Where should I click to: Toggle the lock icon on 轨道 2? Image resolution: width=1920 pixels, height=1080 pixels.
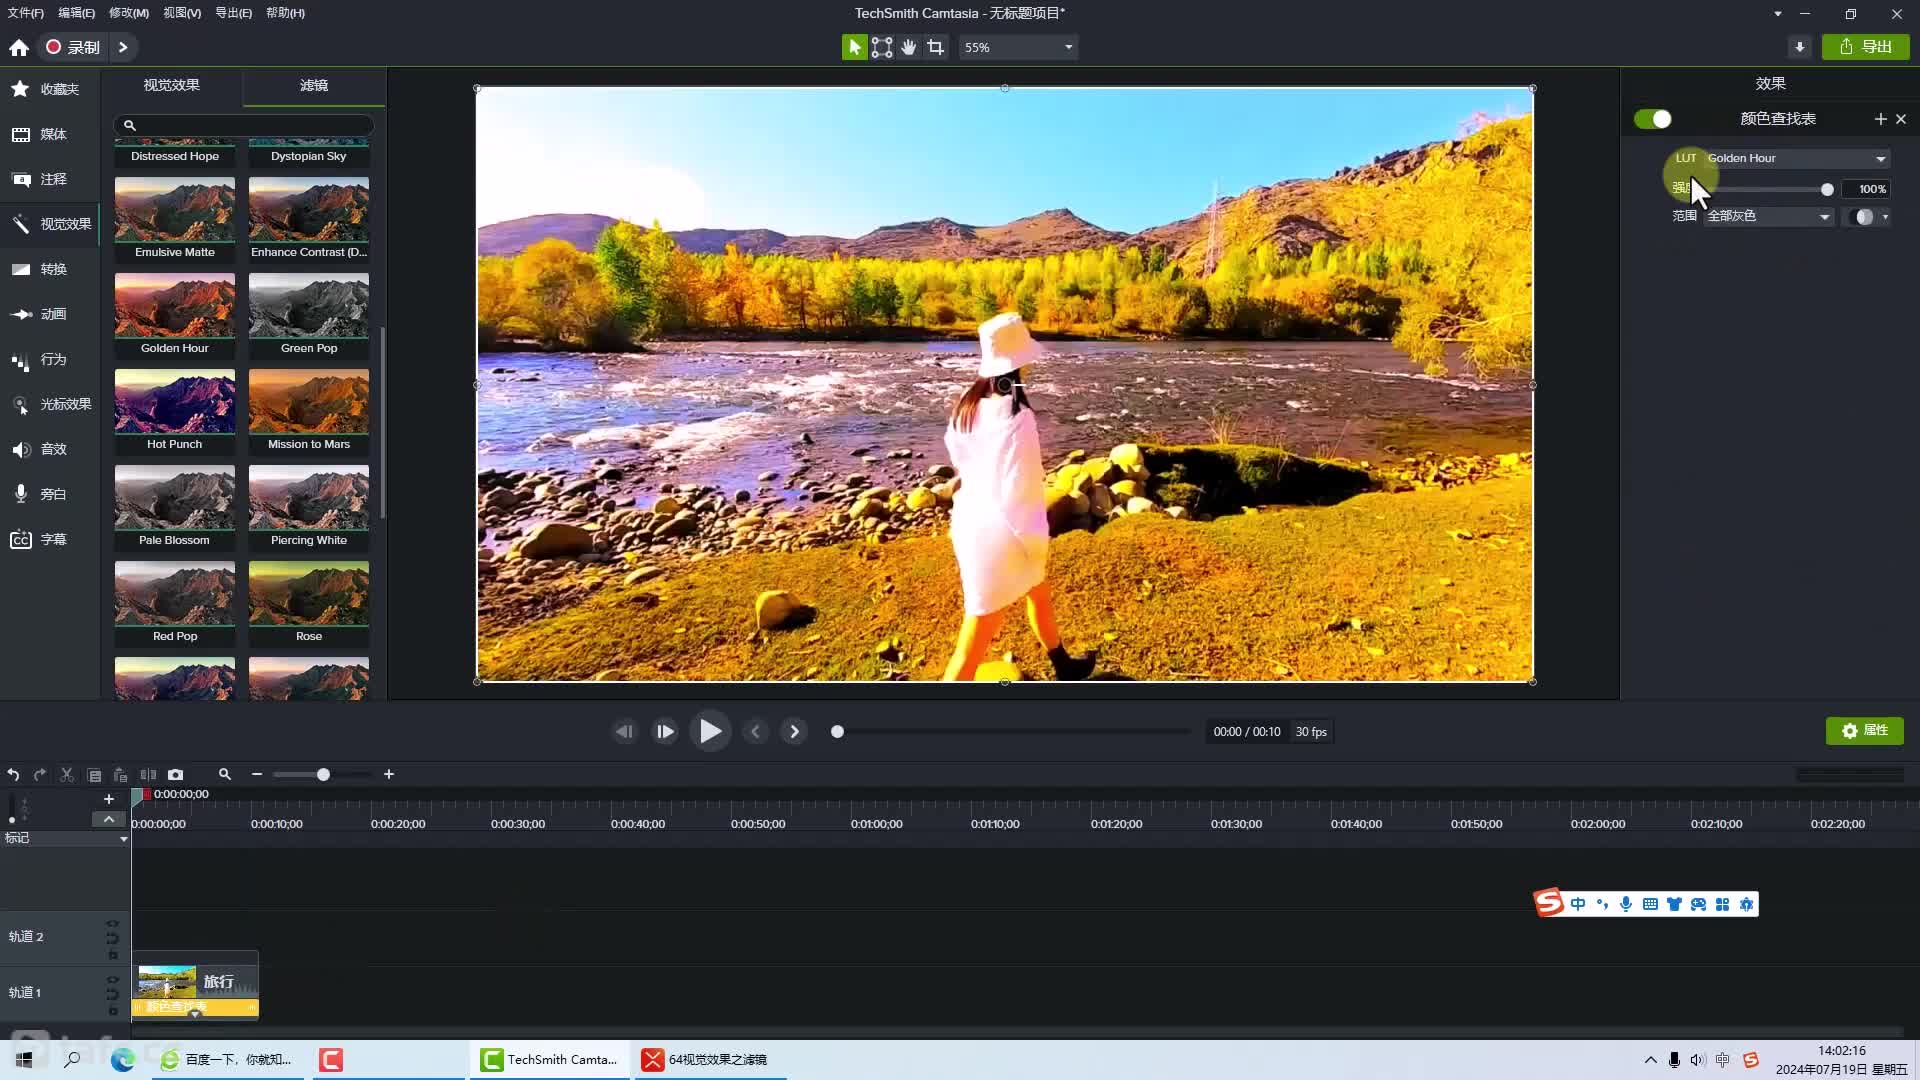[113, 954]
